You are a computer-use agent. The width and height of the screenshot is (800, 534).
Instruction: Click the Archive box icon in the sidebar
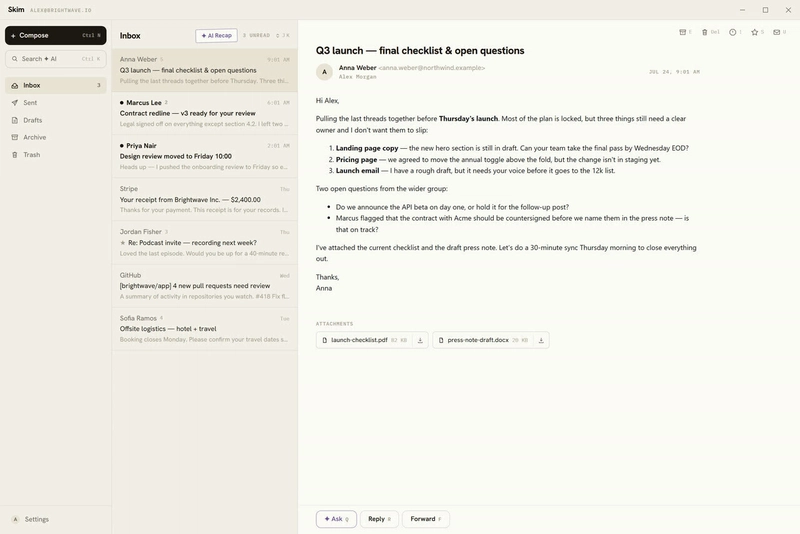click(x=15, y=137)
